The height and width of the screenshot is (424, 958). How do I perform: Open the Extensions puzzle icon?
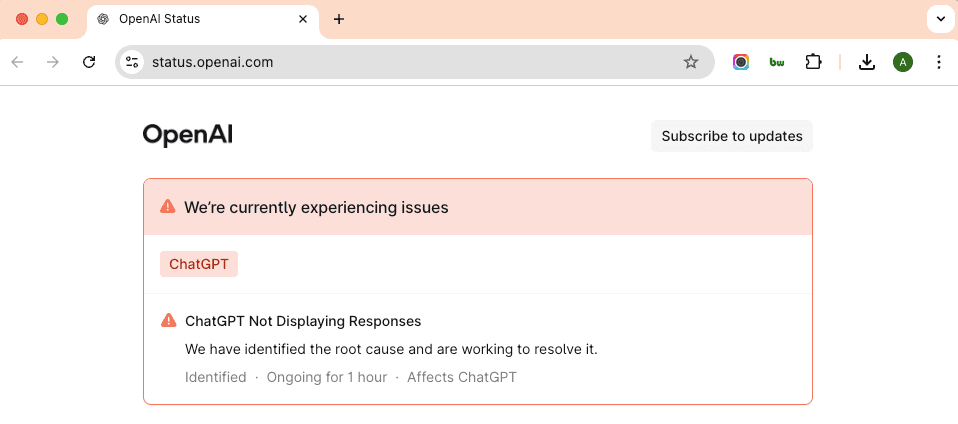(x=813, y=62)
